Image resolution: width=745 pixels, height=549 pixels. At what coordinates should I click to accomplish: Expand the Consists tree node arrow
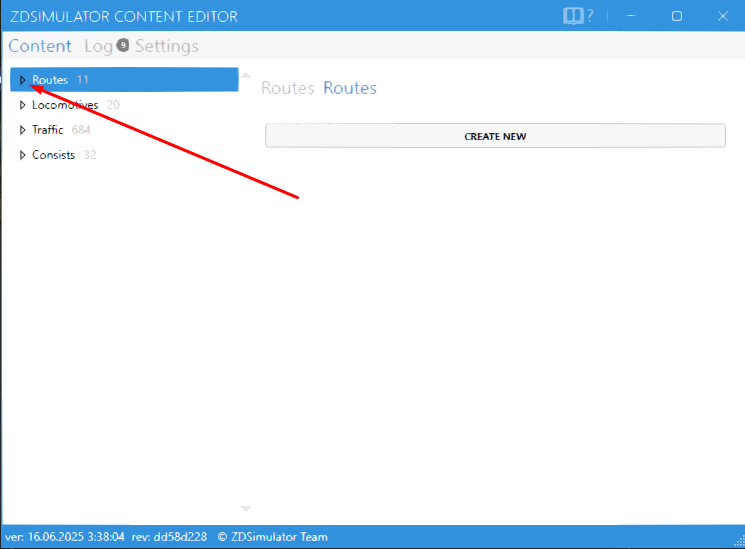pyautogui.click(x=22, y=155)
